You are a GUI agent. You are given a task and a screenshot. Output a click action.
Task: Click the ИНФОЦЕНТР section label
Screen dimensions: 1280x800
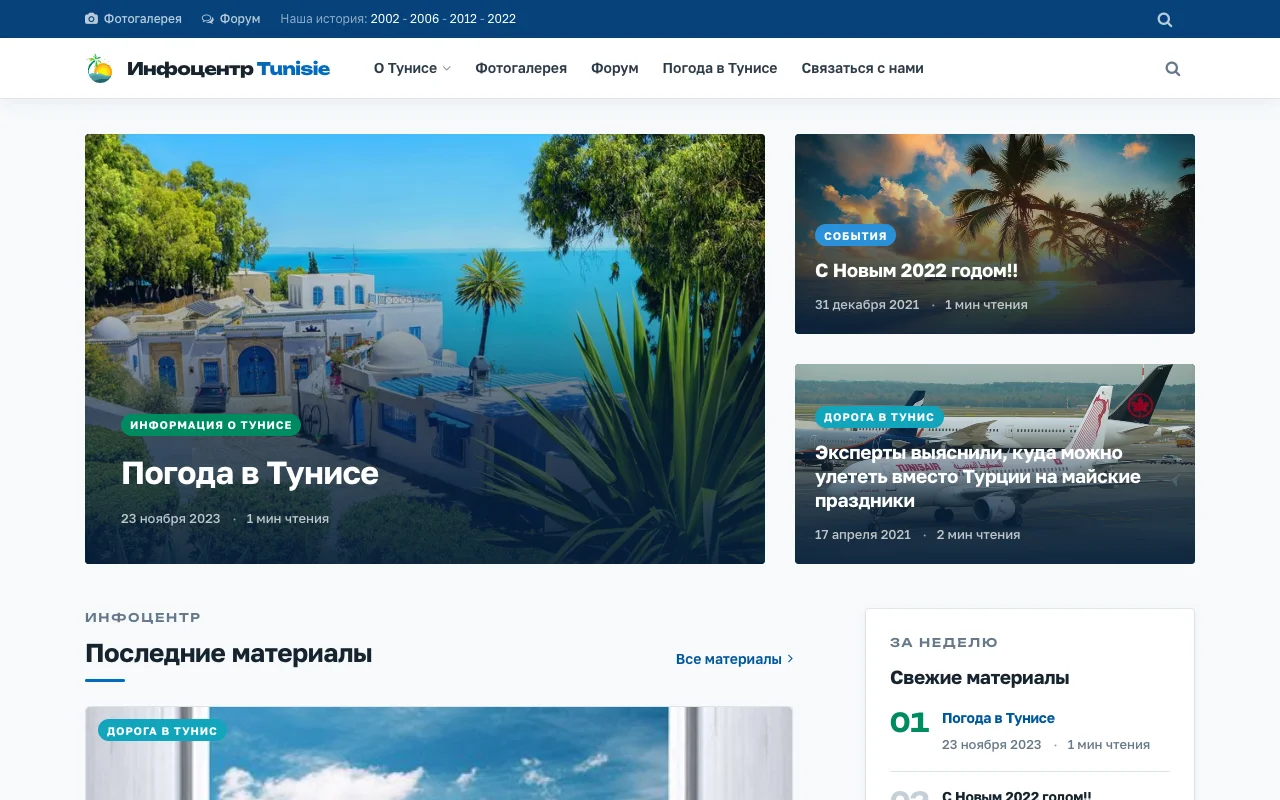[x=143, y=618]
